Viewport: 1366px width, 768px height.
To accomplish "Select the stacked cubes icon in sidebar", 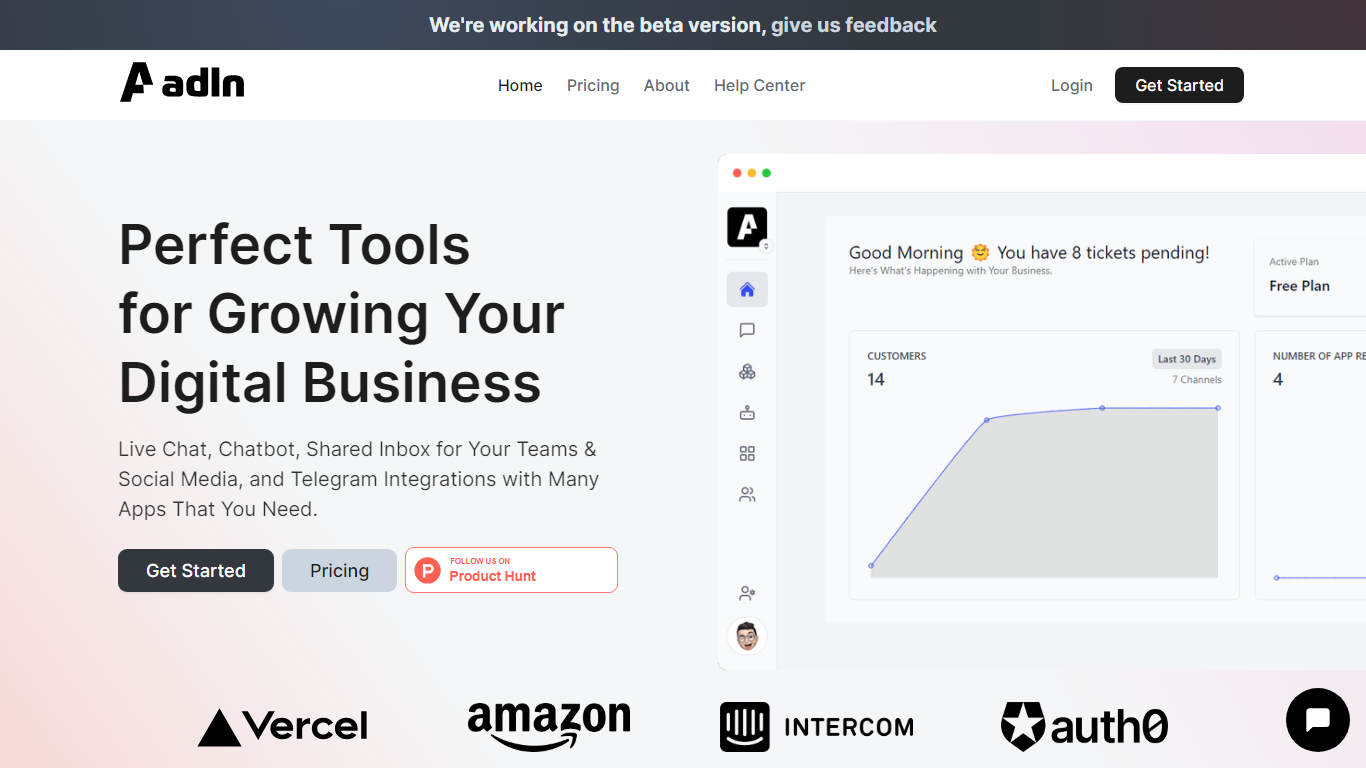I will [x=747, y=372].
